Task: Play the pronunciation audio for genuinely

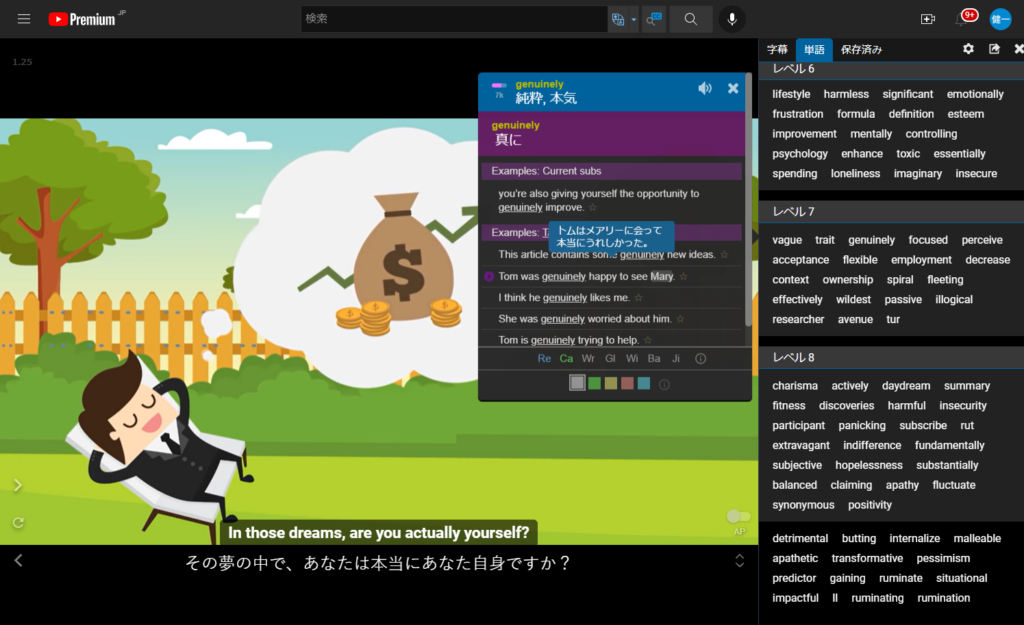Action: pyautogui.click(x=705, y=88)
